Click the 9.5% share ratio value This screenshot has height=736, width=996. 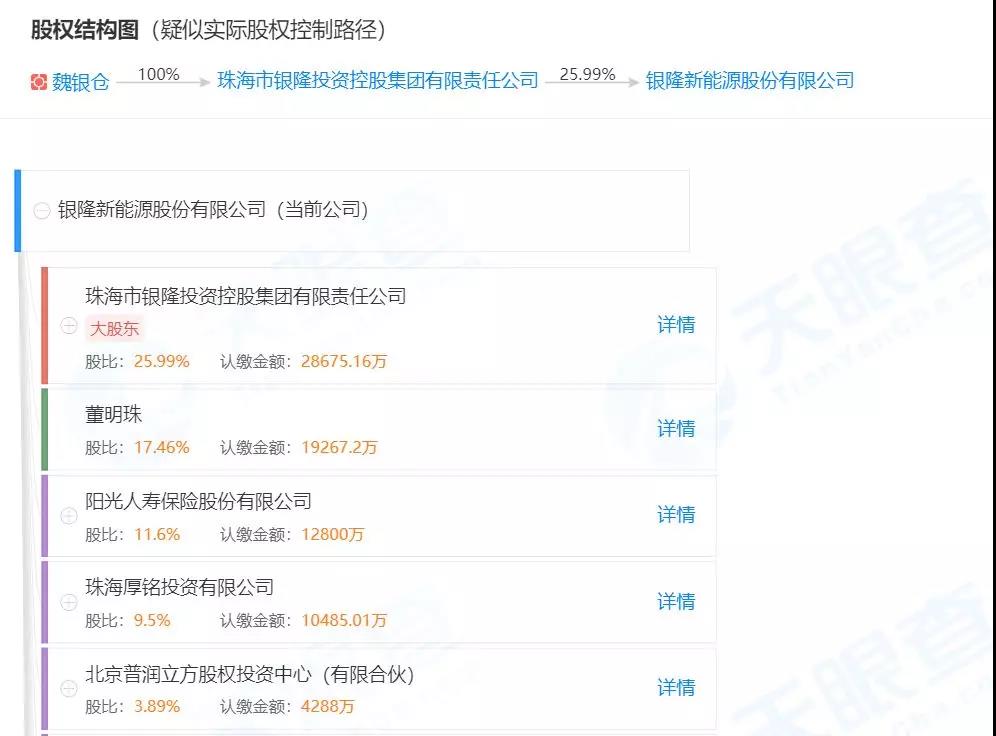click(152, 620)
